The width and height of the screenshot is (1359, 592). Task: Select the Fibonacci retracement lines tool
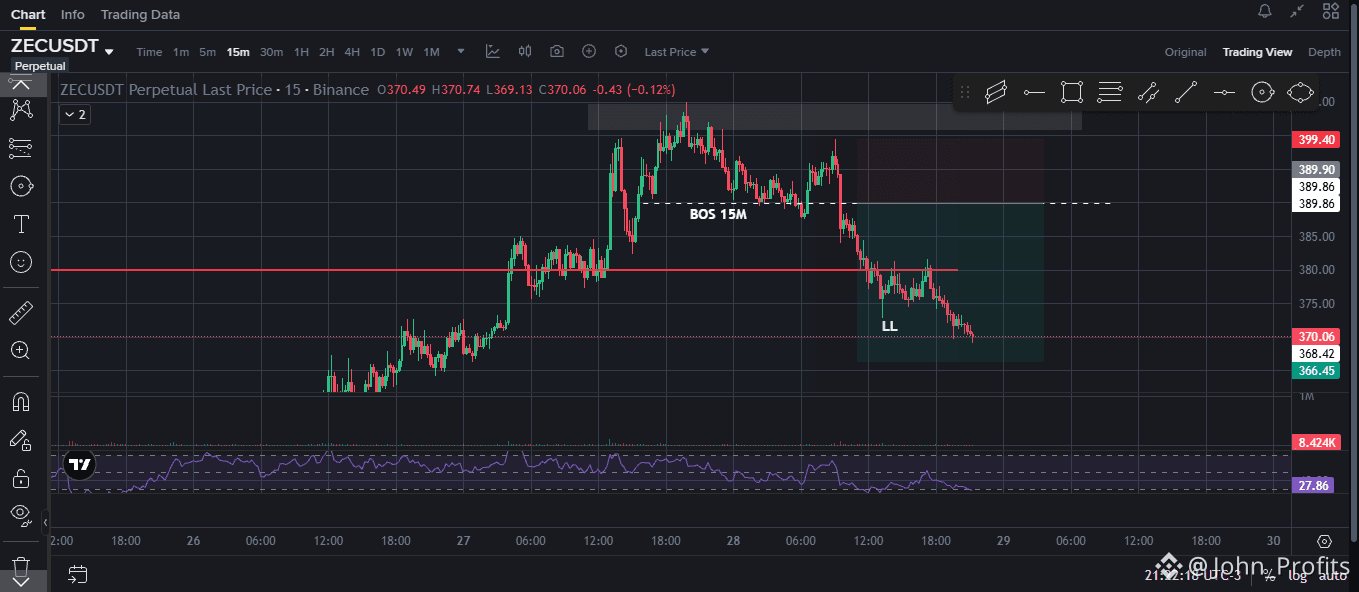[1110, 93]
